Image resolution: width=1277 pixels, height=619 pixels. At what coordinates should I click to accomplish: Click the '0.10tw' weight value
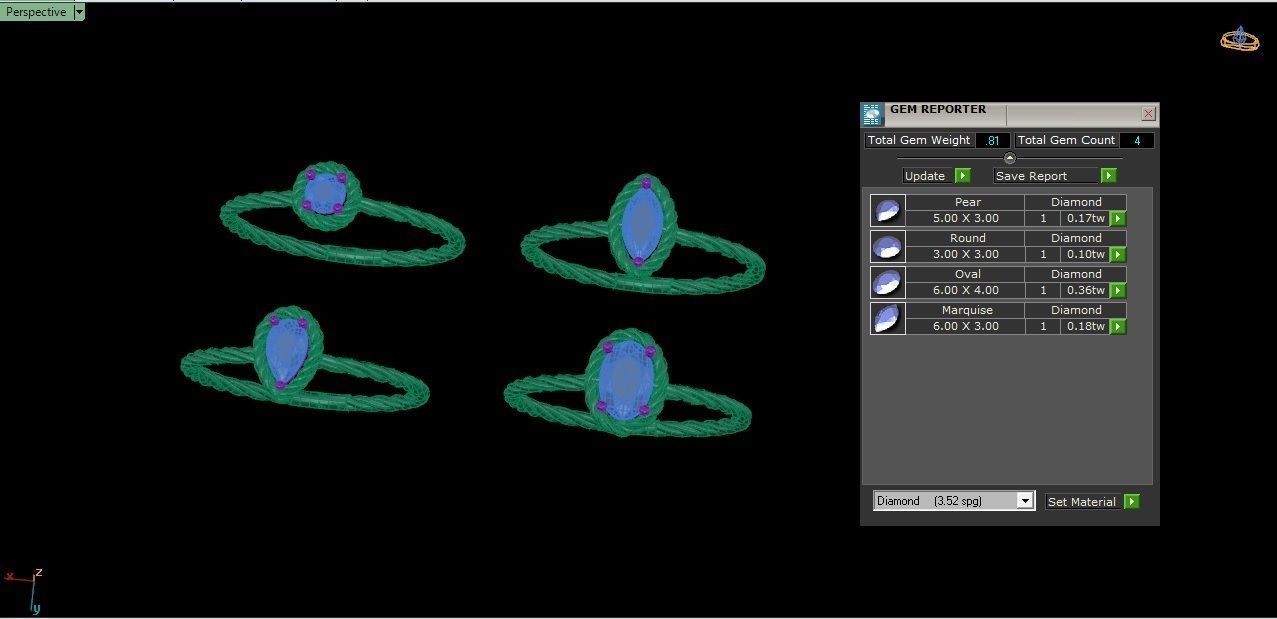1085,254
